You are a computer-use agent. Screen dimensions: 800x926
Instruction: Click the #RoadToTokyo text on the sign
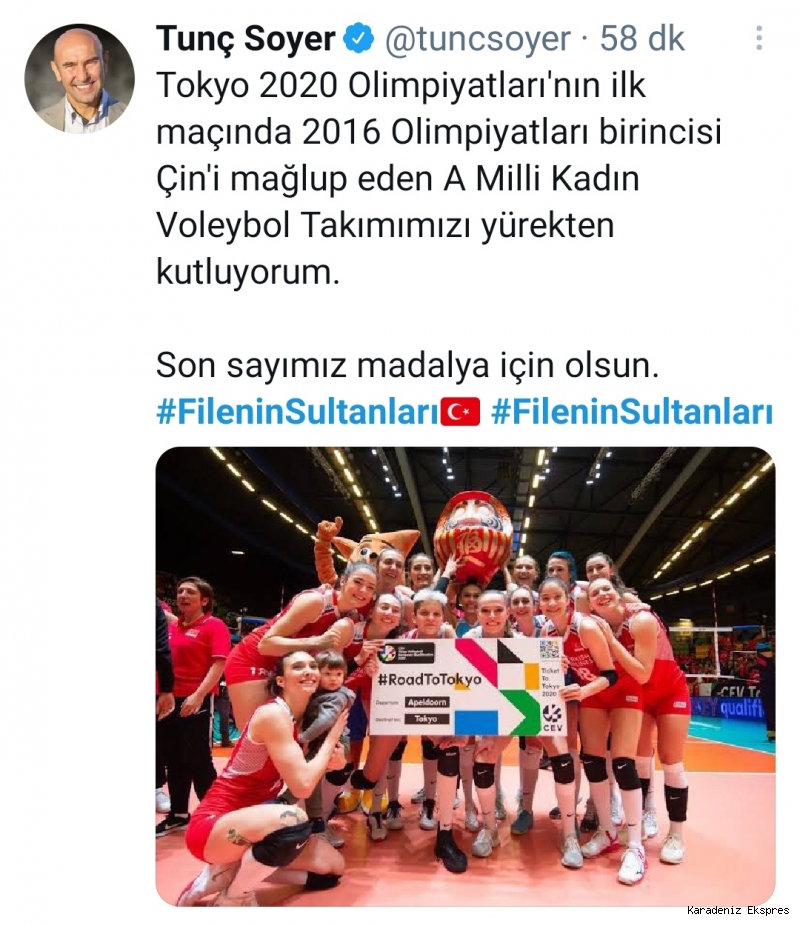click(x=430, y=679)
